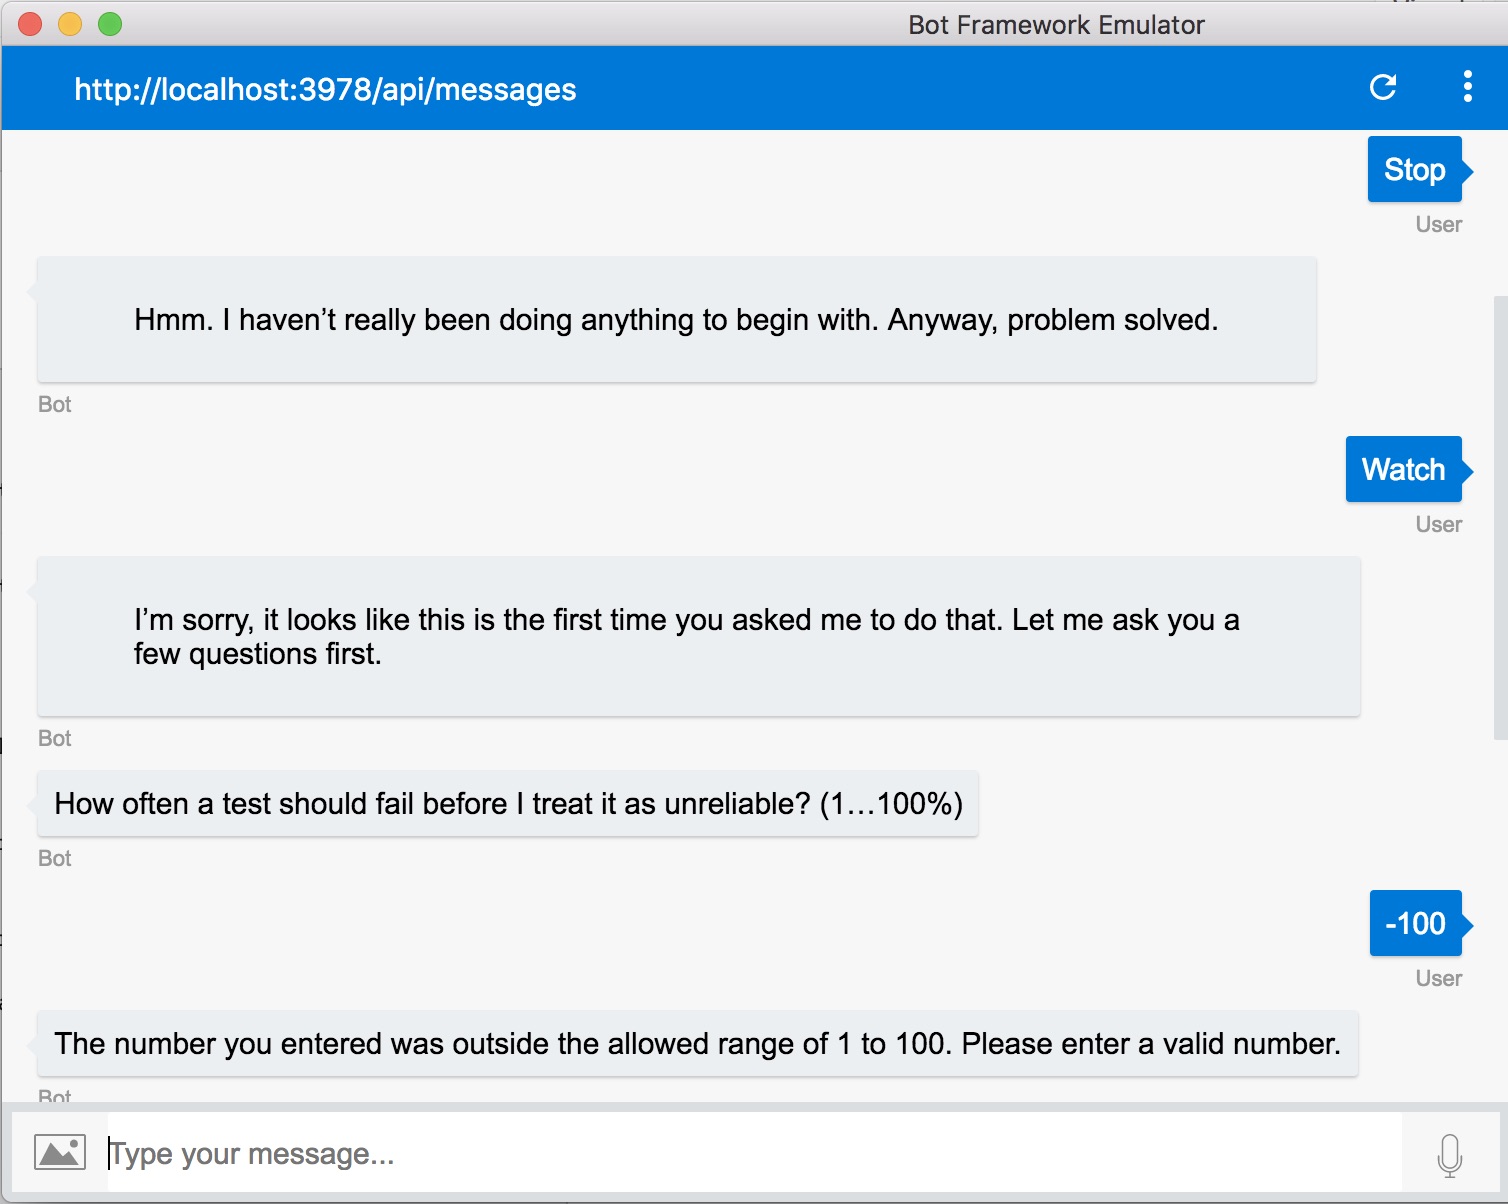Click the green zoom window button

pos(110,24)
